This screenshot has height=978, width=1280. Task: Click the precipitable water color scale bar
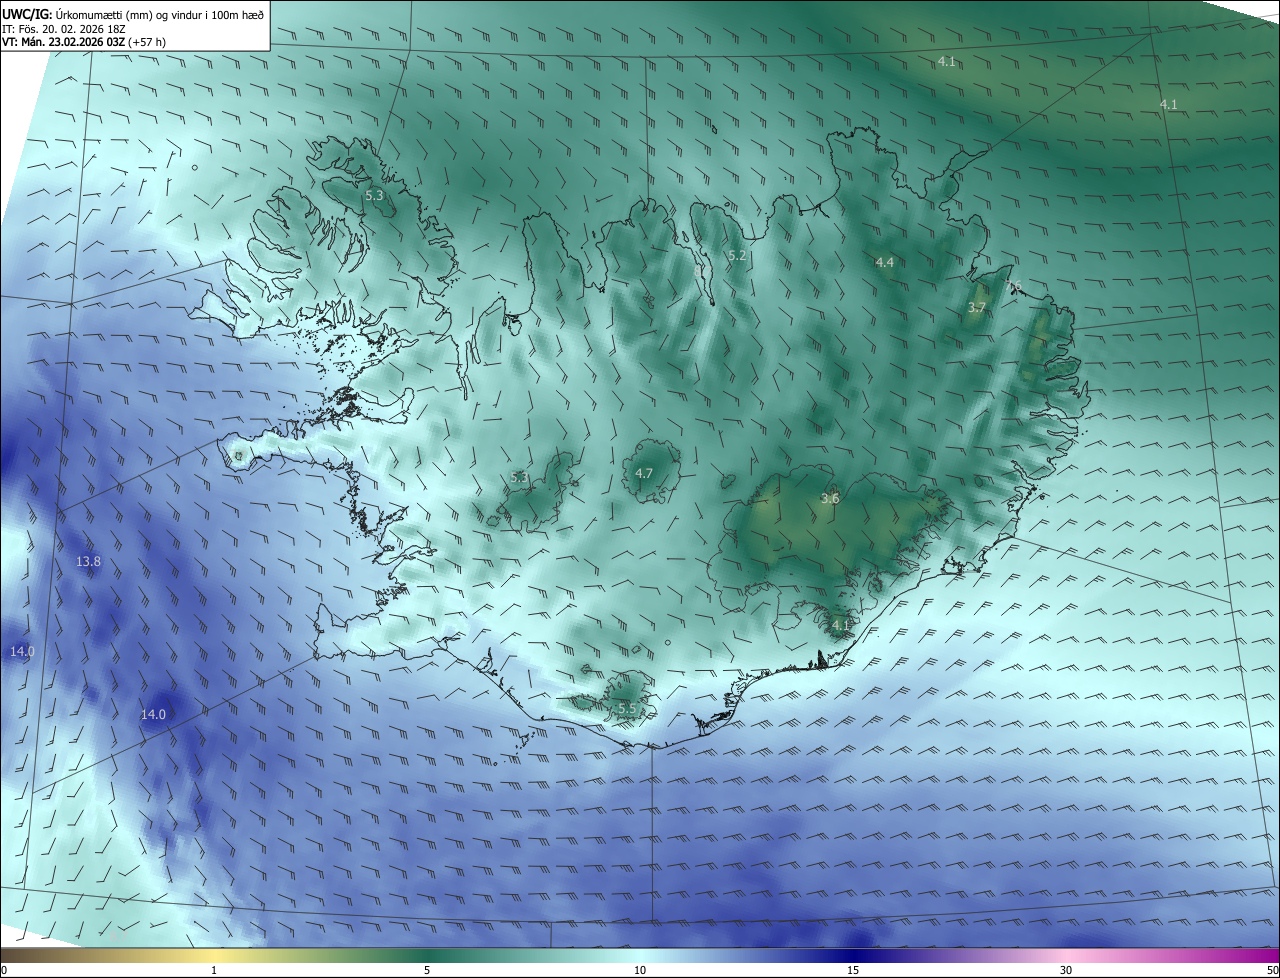(640, 955)
